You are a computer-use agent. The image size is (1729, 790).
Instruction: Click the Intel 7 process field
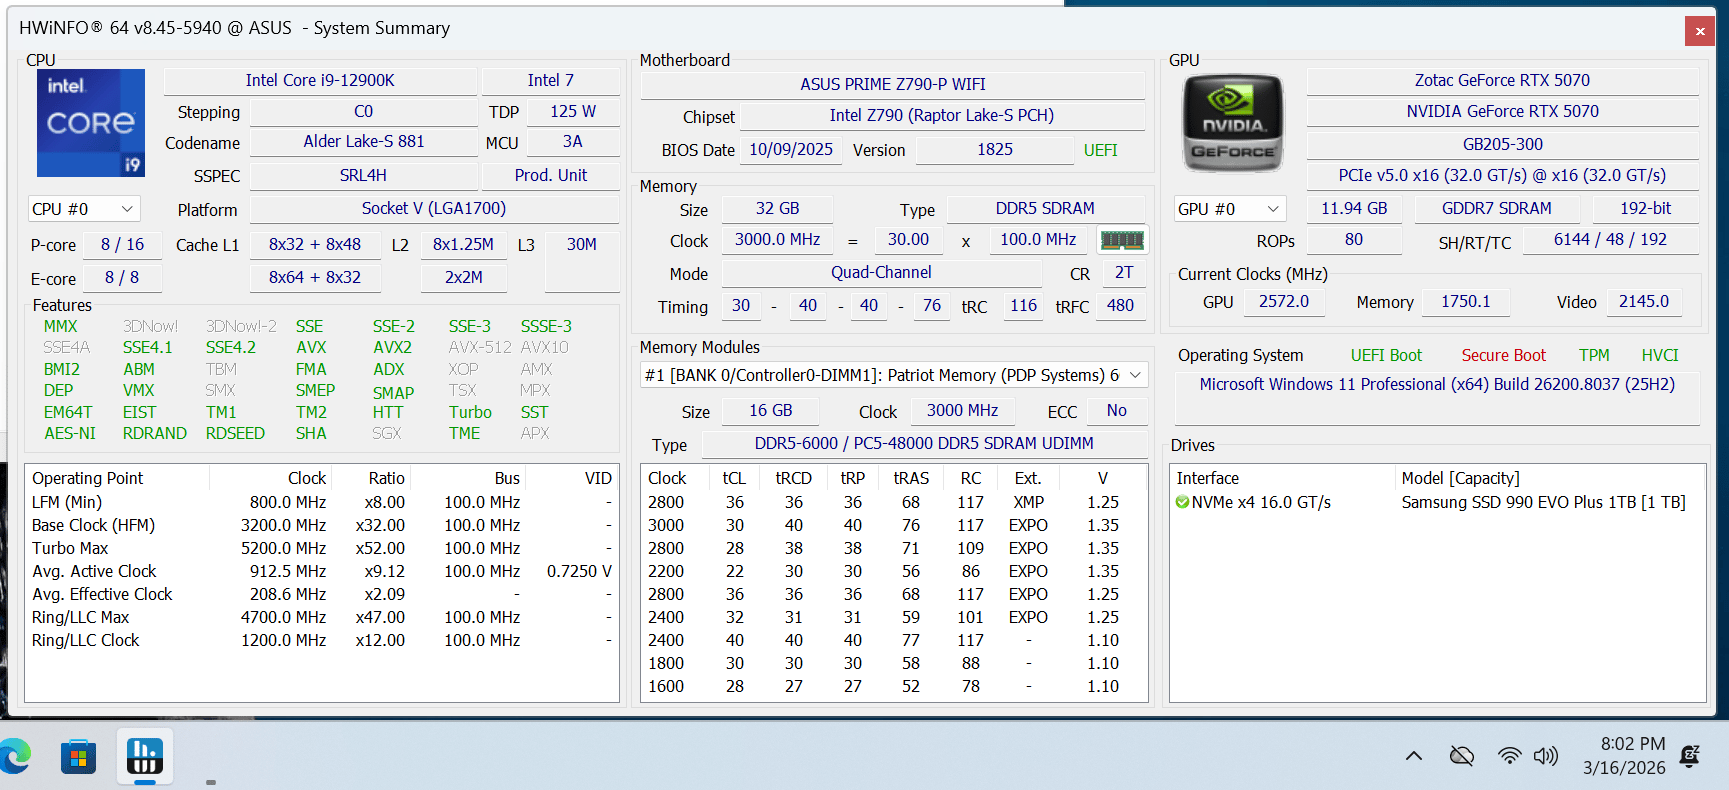click(x=551, y=80)
